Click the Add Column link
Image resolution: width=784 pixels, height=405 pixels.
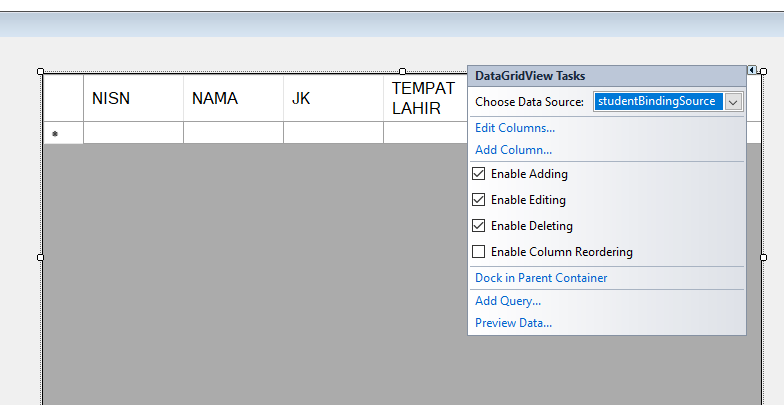pos(513,150)
